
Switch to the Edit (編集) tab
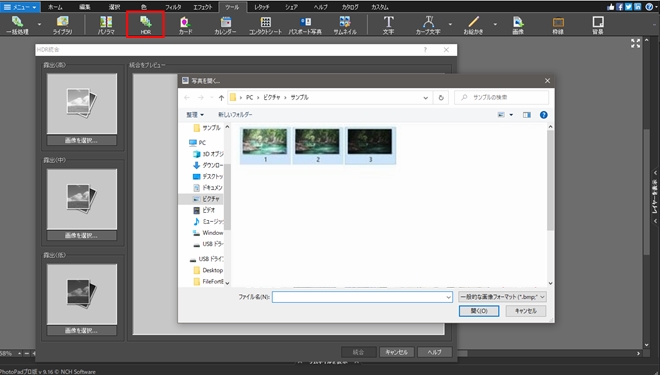click(x=85, y=7)
